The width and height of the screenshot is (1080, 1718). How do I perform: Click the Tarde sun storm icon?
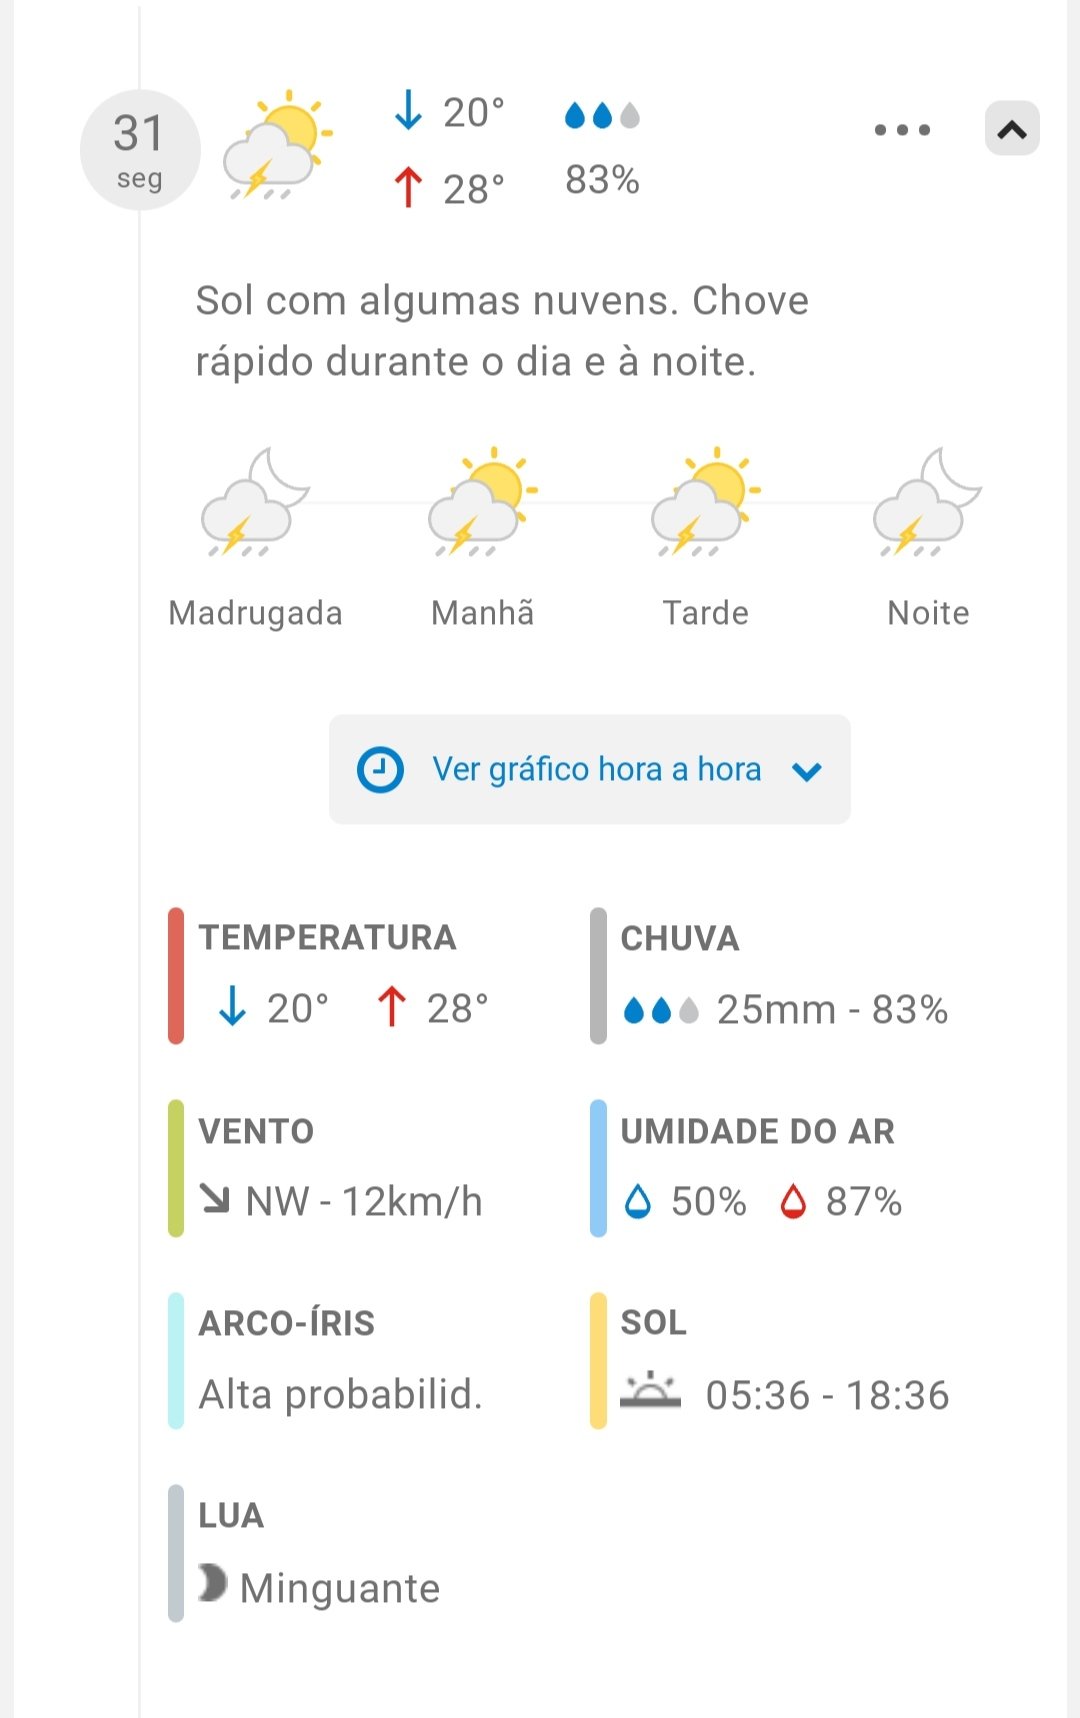coord(705,503)
